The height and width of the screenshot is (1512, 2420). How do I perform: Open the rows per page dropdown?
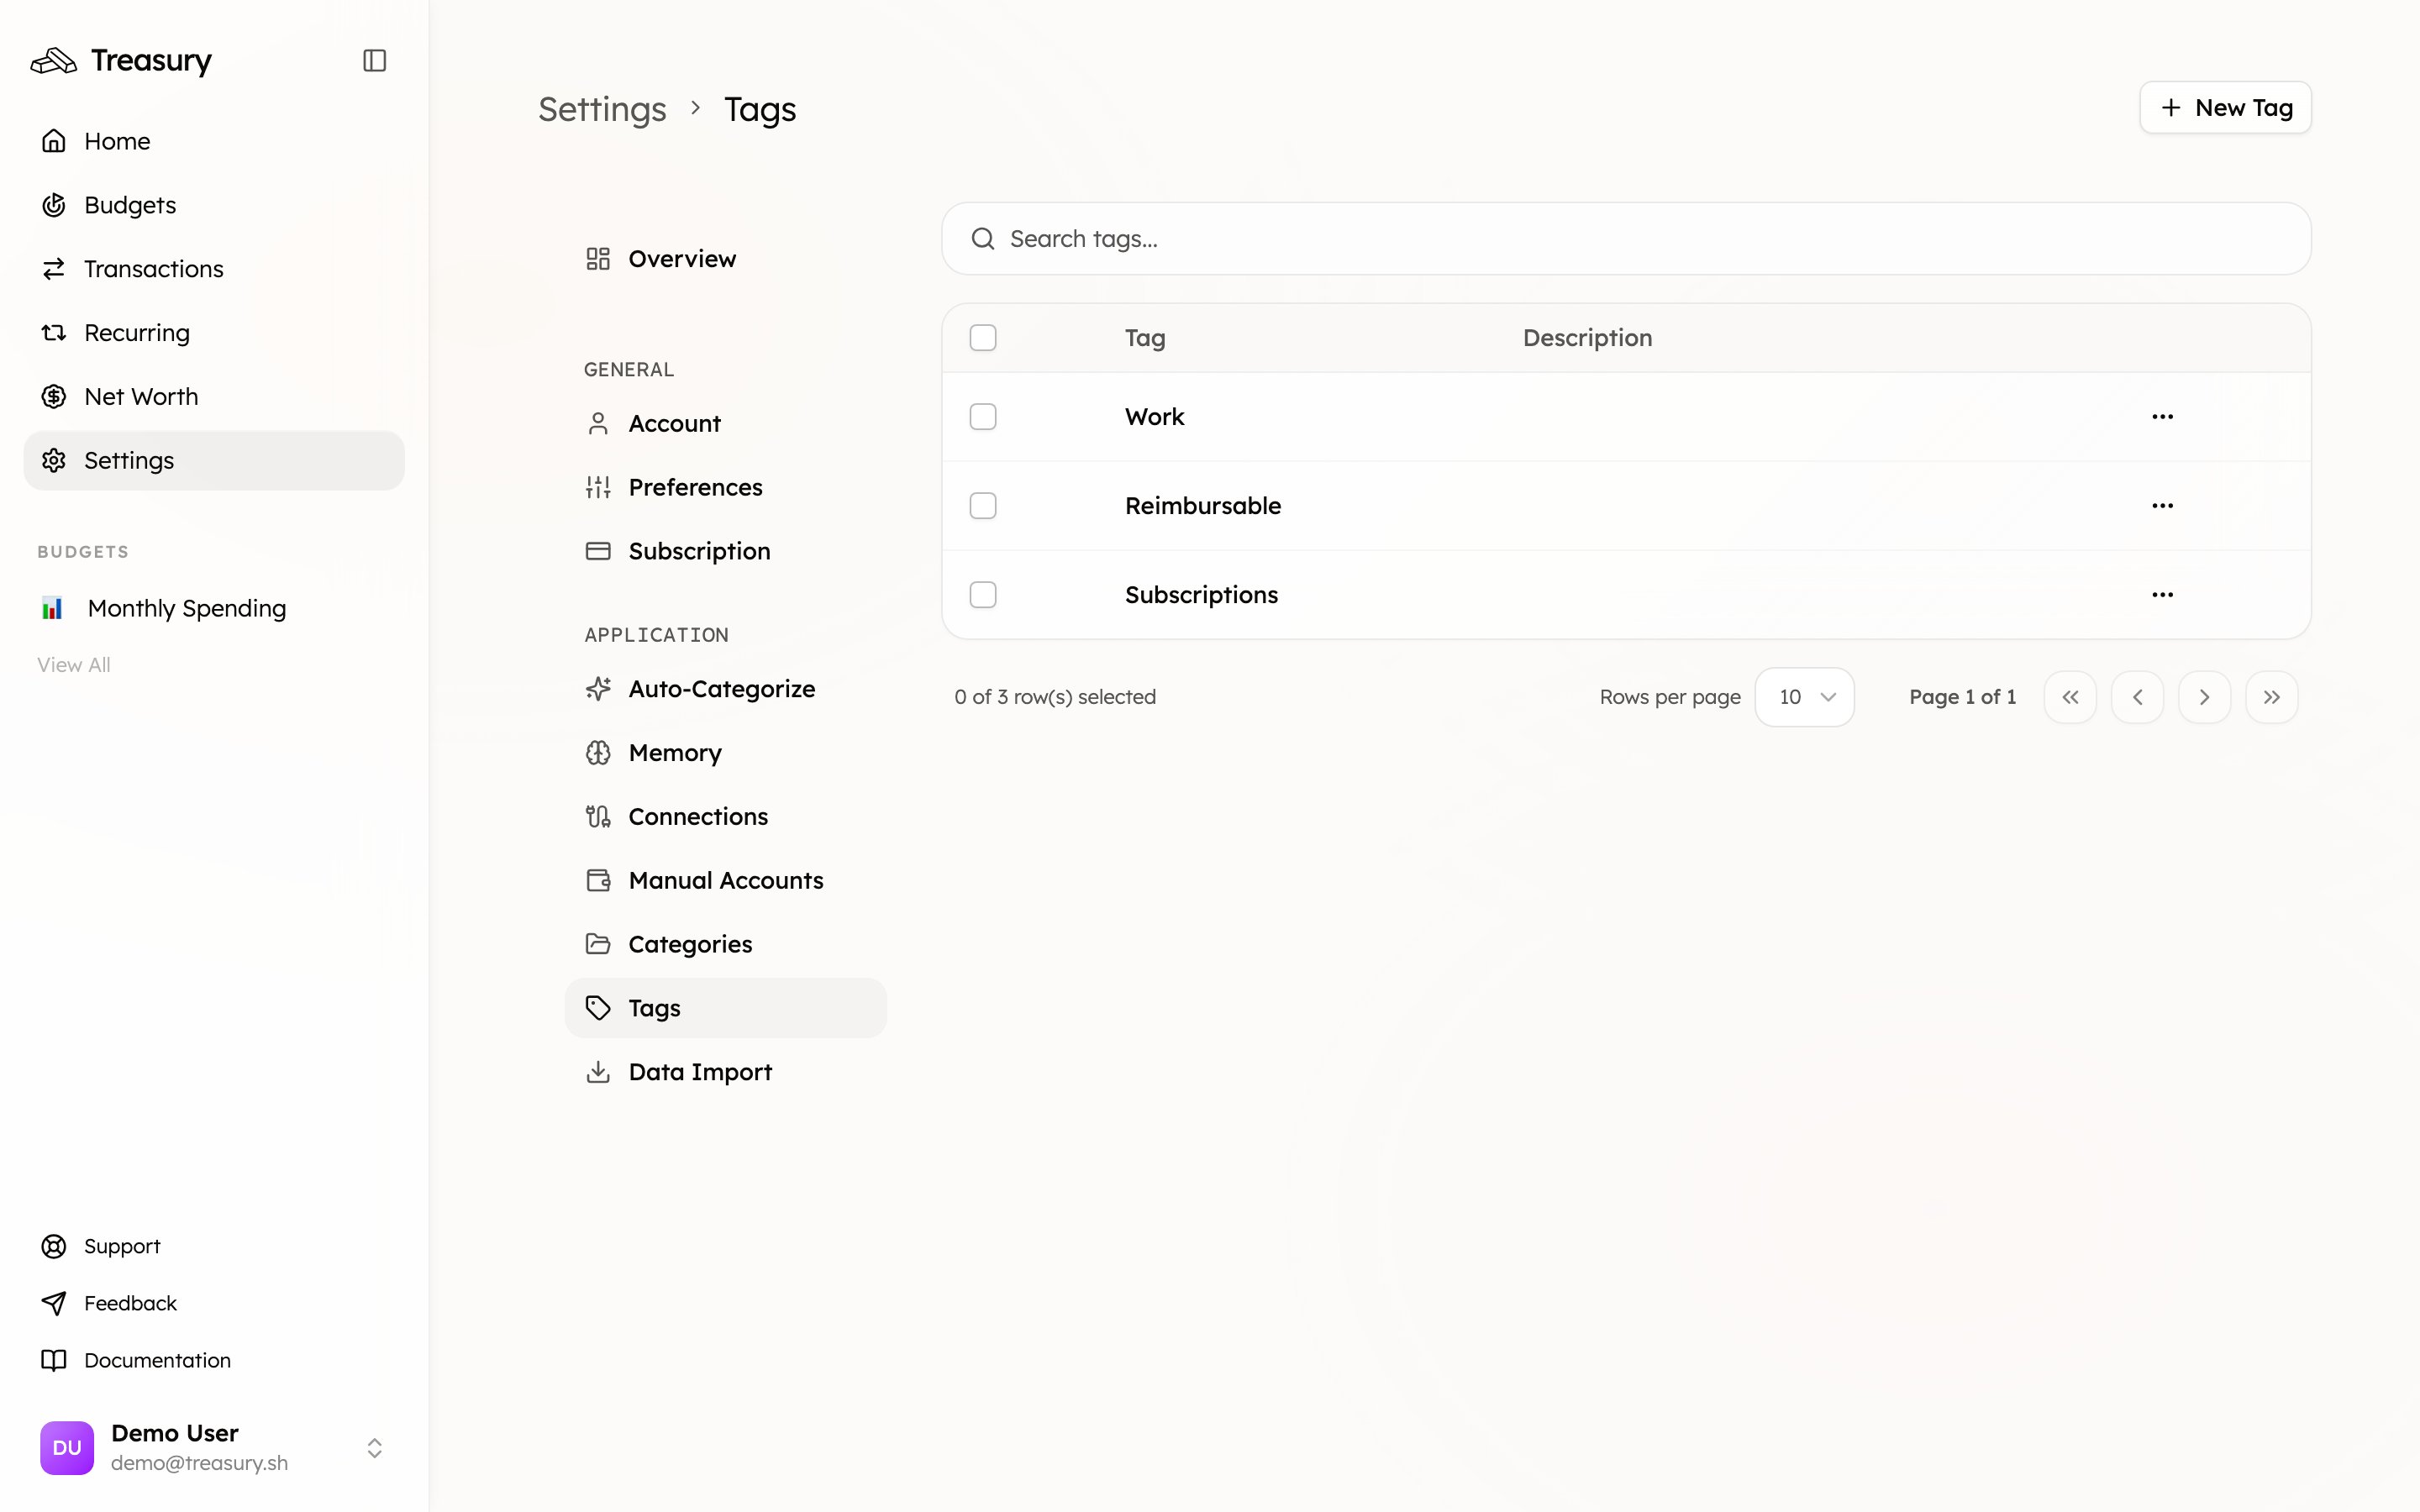pyautogui.click(x=1805, y=697)
